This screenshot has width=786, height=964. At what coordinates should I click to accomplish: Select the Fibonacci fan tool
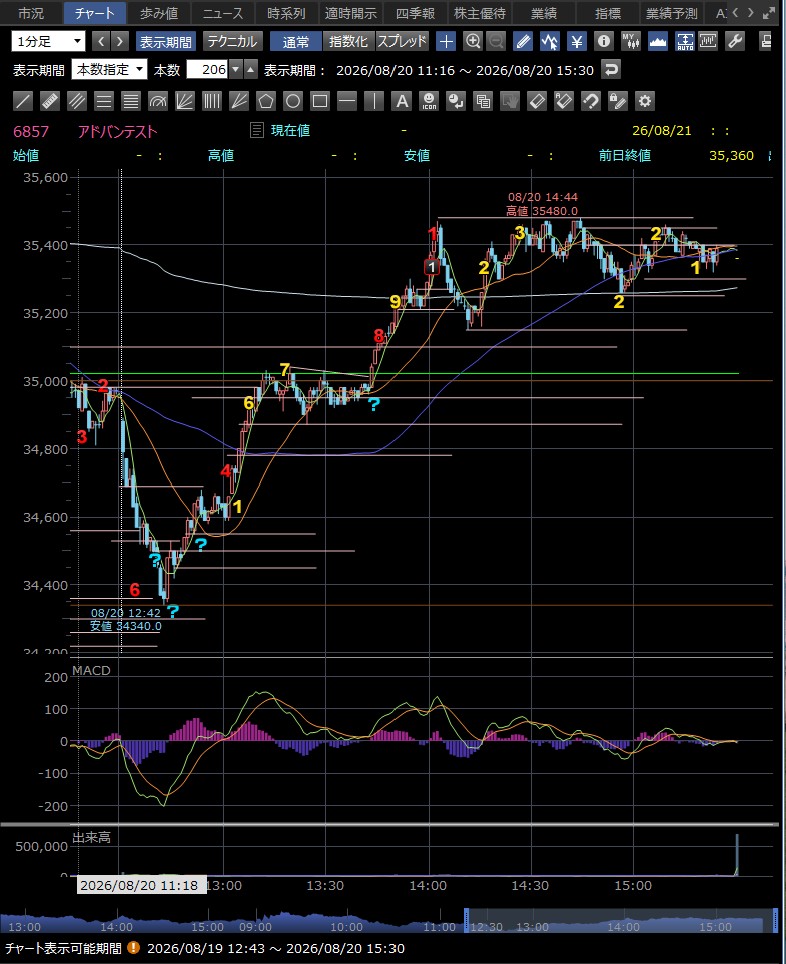[x=185, y=101]
